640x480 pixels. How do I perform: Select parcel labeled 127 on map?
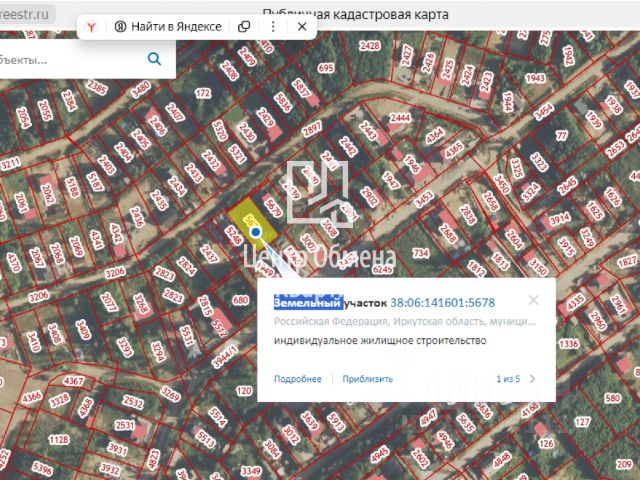(x=582, y=422)
